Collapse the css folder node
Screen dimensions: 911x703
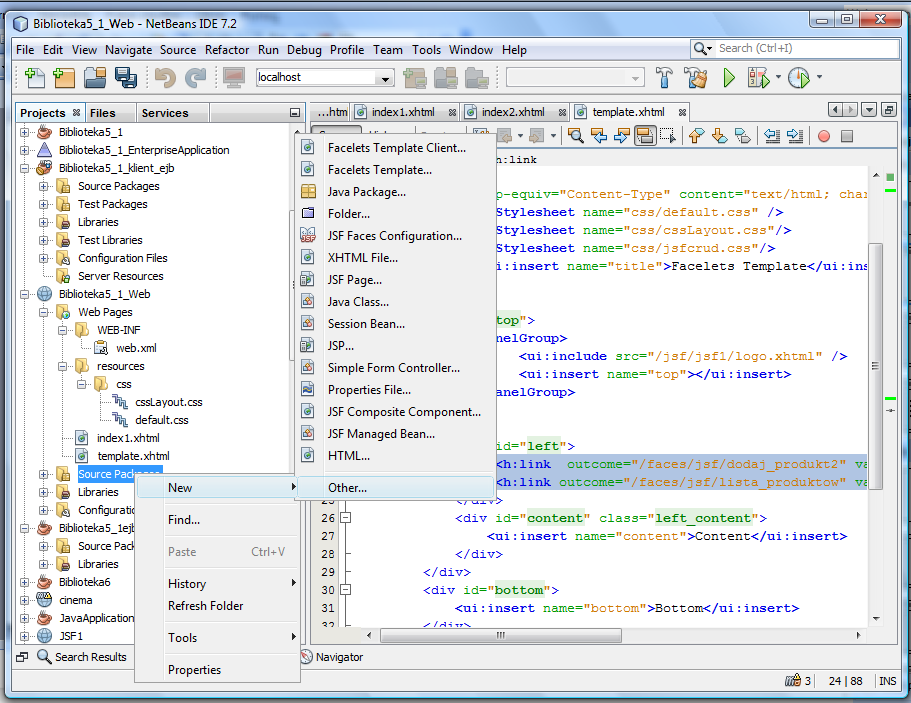coord(81,385)
